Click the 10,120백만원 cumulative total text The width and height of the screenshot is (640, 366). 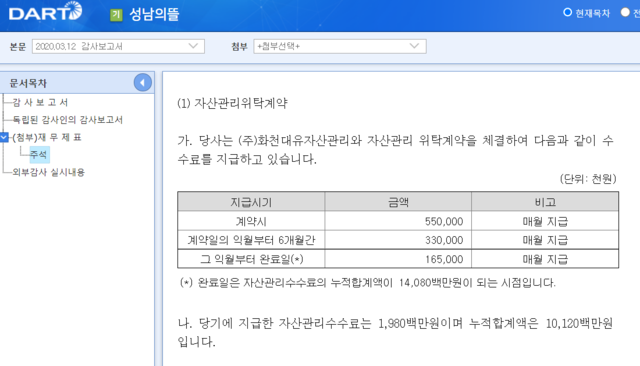tap(579, 324)
